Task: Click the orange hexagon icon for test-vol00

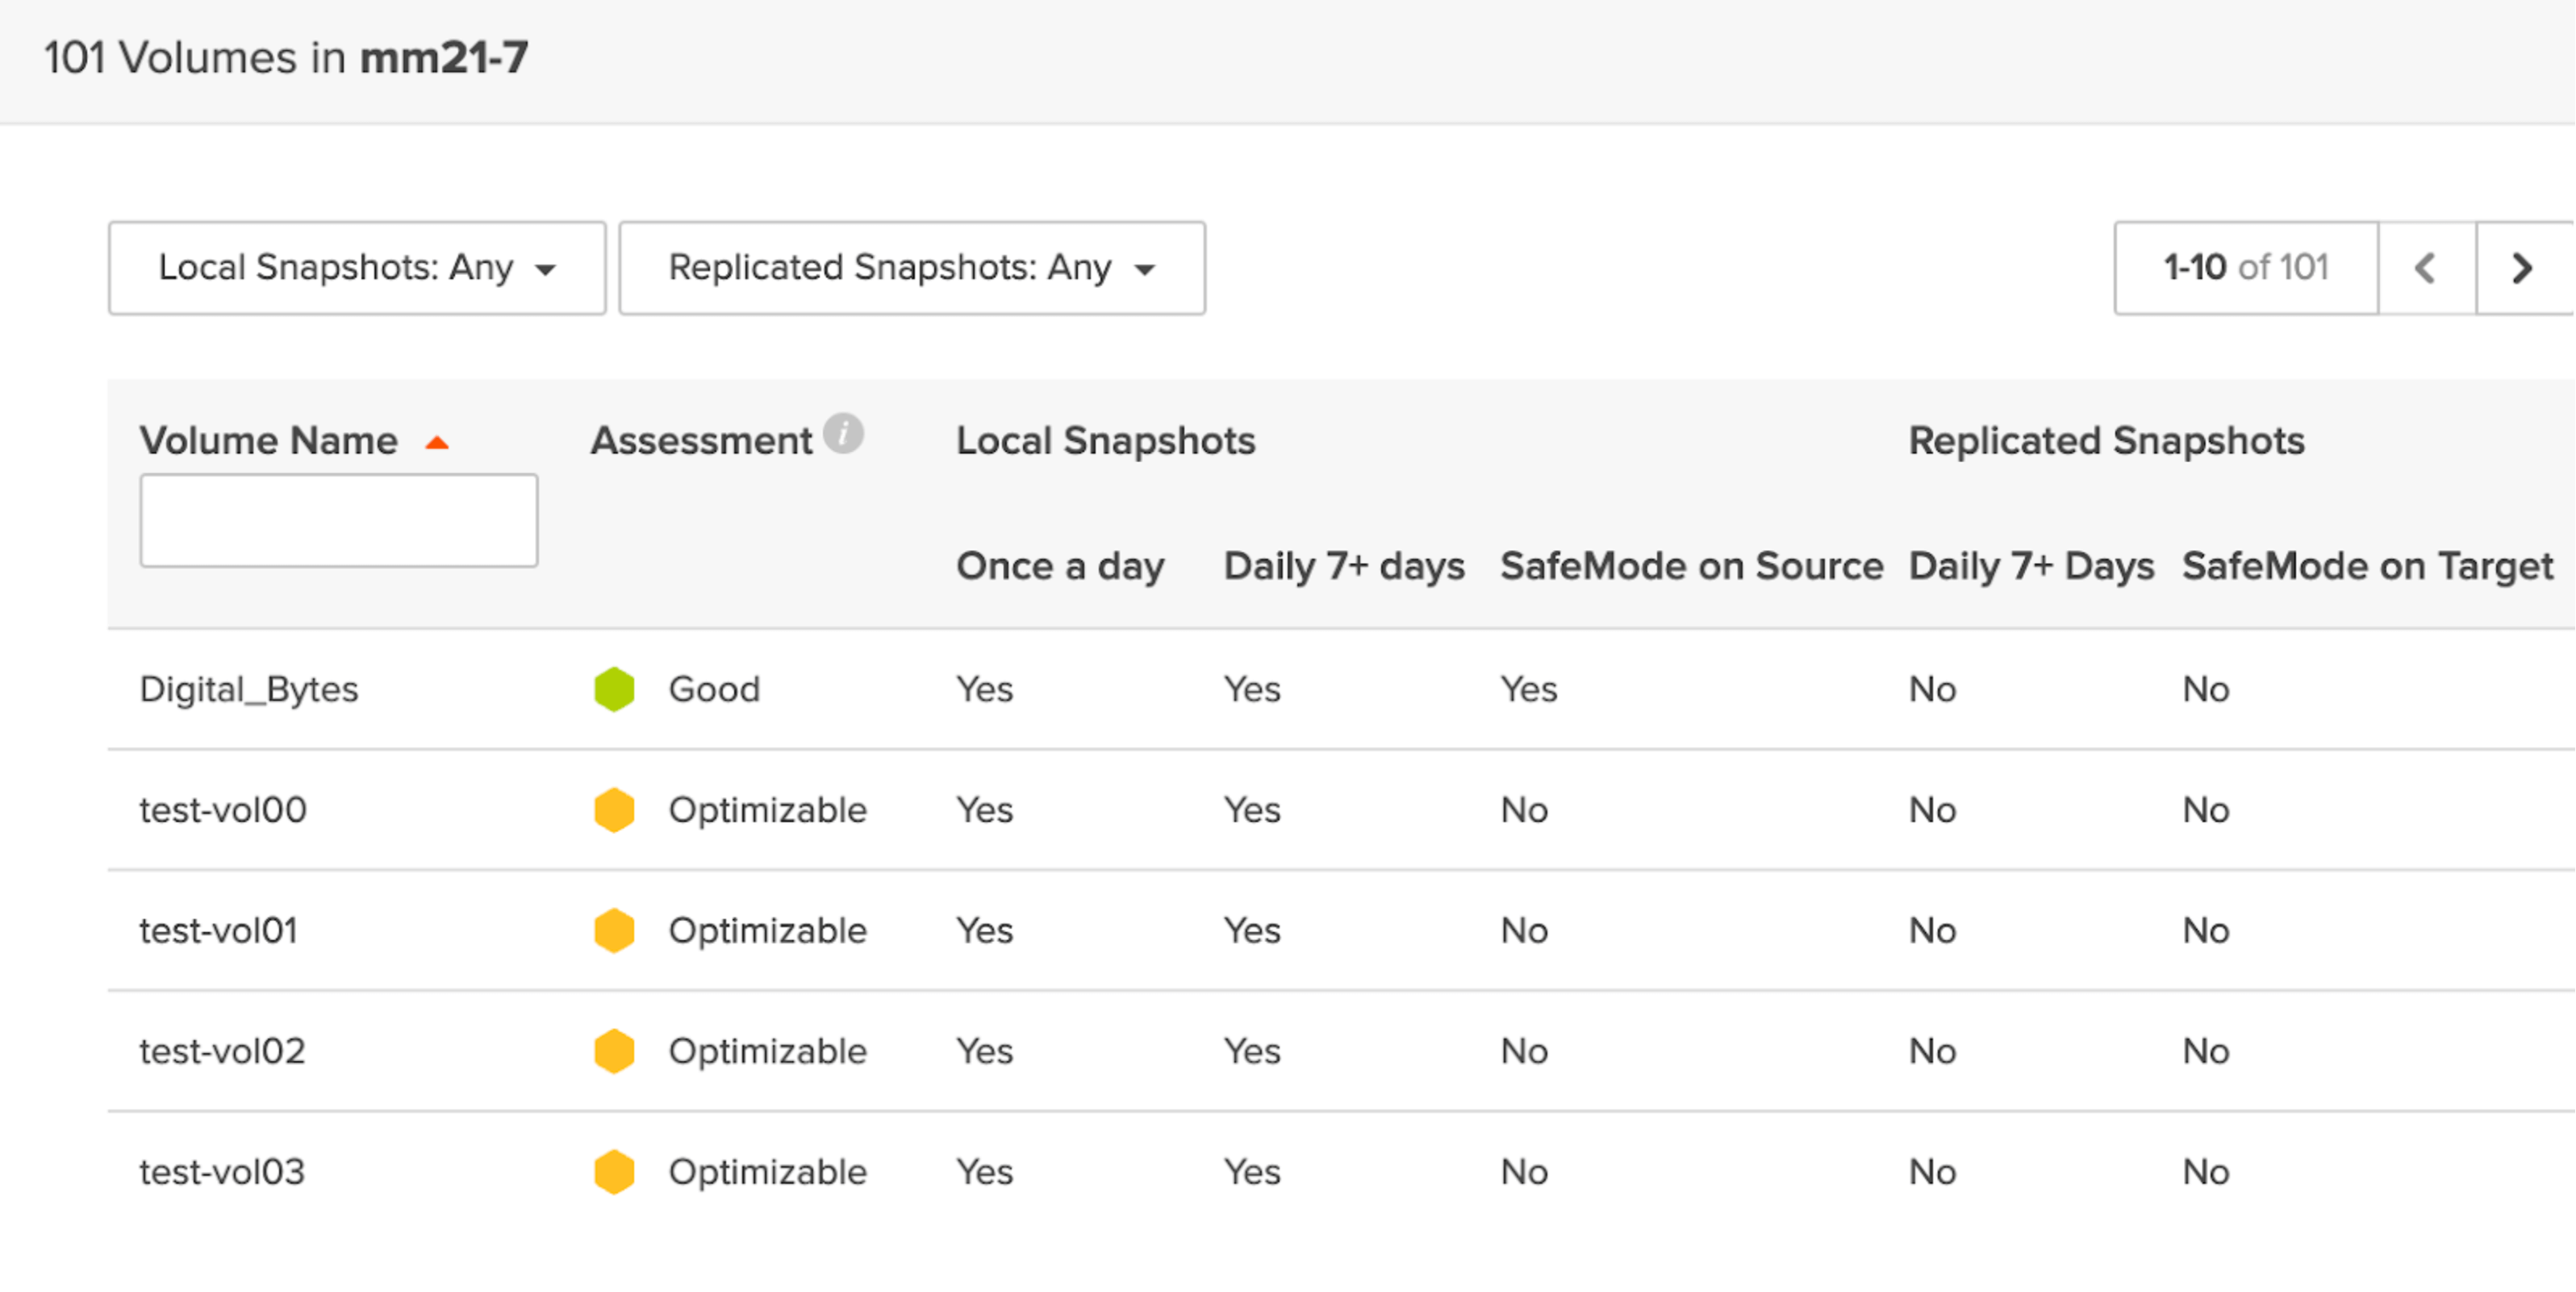Action: pyautogui.click(x=614, y=810)
